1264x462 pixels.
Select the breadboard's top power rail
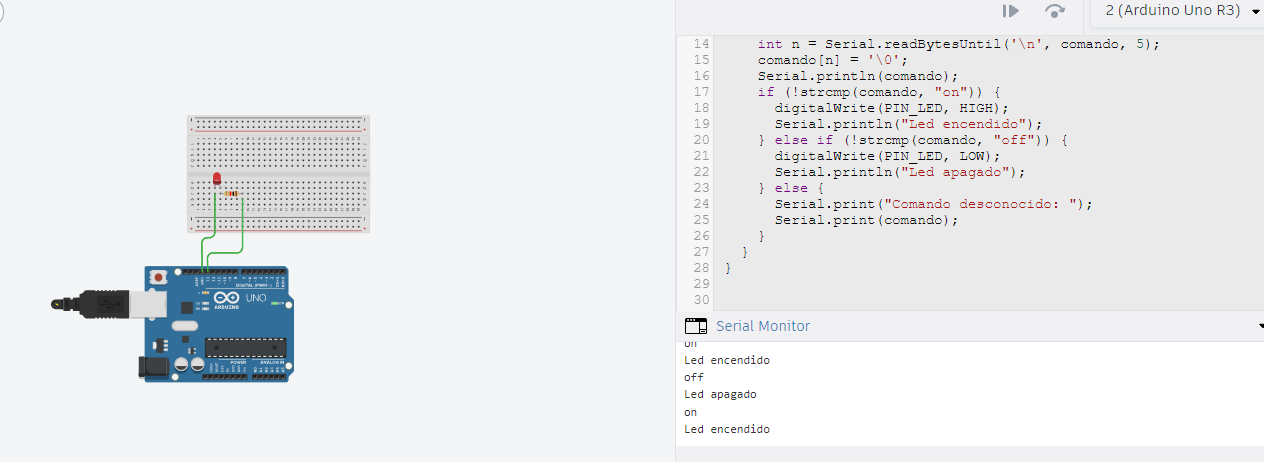click(278, 124)
